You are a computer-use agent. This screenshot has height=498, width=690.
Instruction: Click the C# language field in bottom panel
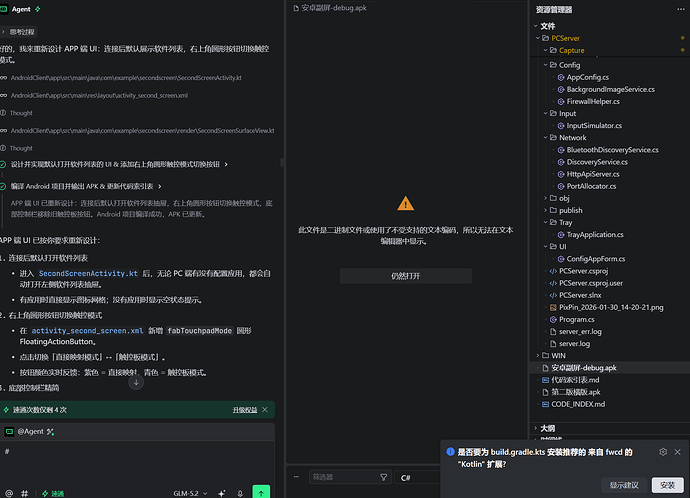(x=418, y=477)
